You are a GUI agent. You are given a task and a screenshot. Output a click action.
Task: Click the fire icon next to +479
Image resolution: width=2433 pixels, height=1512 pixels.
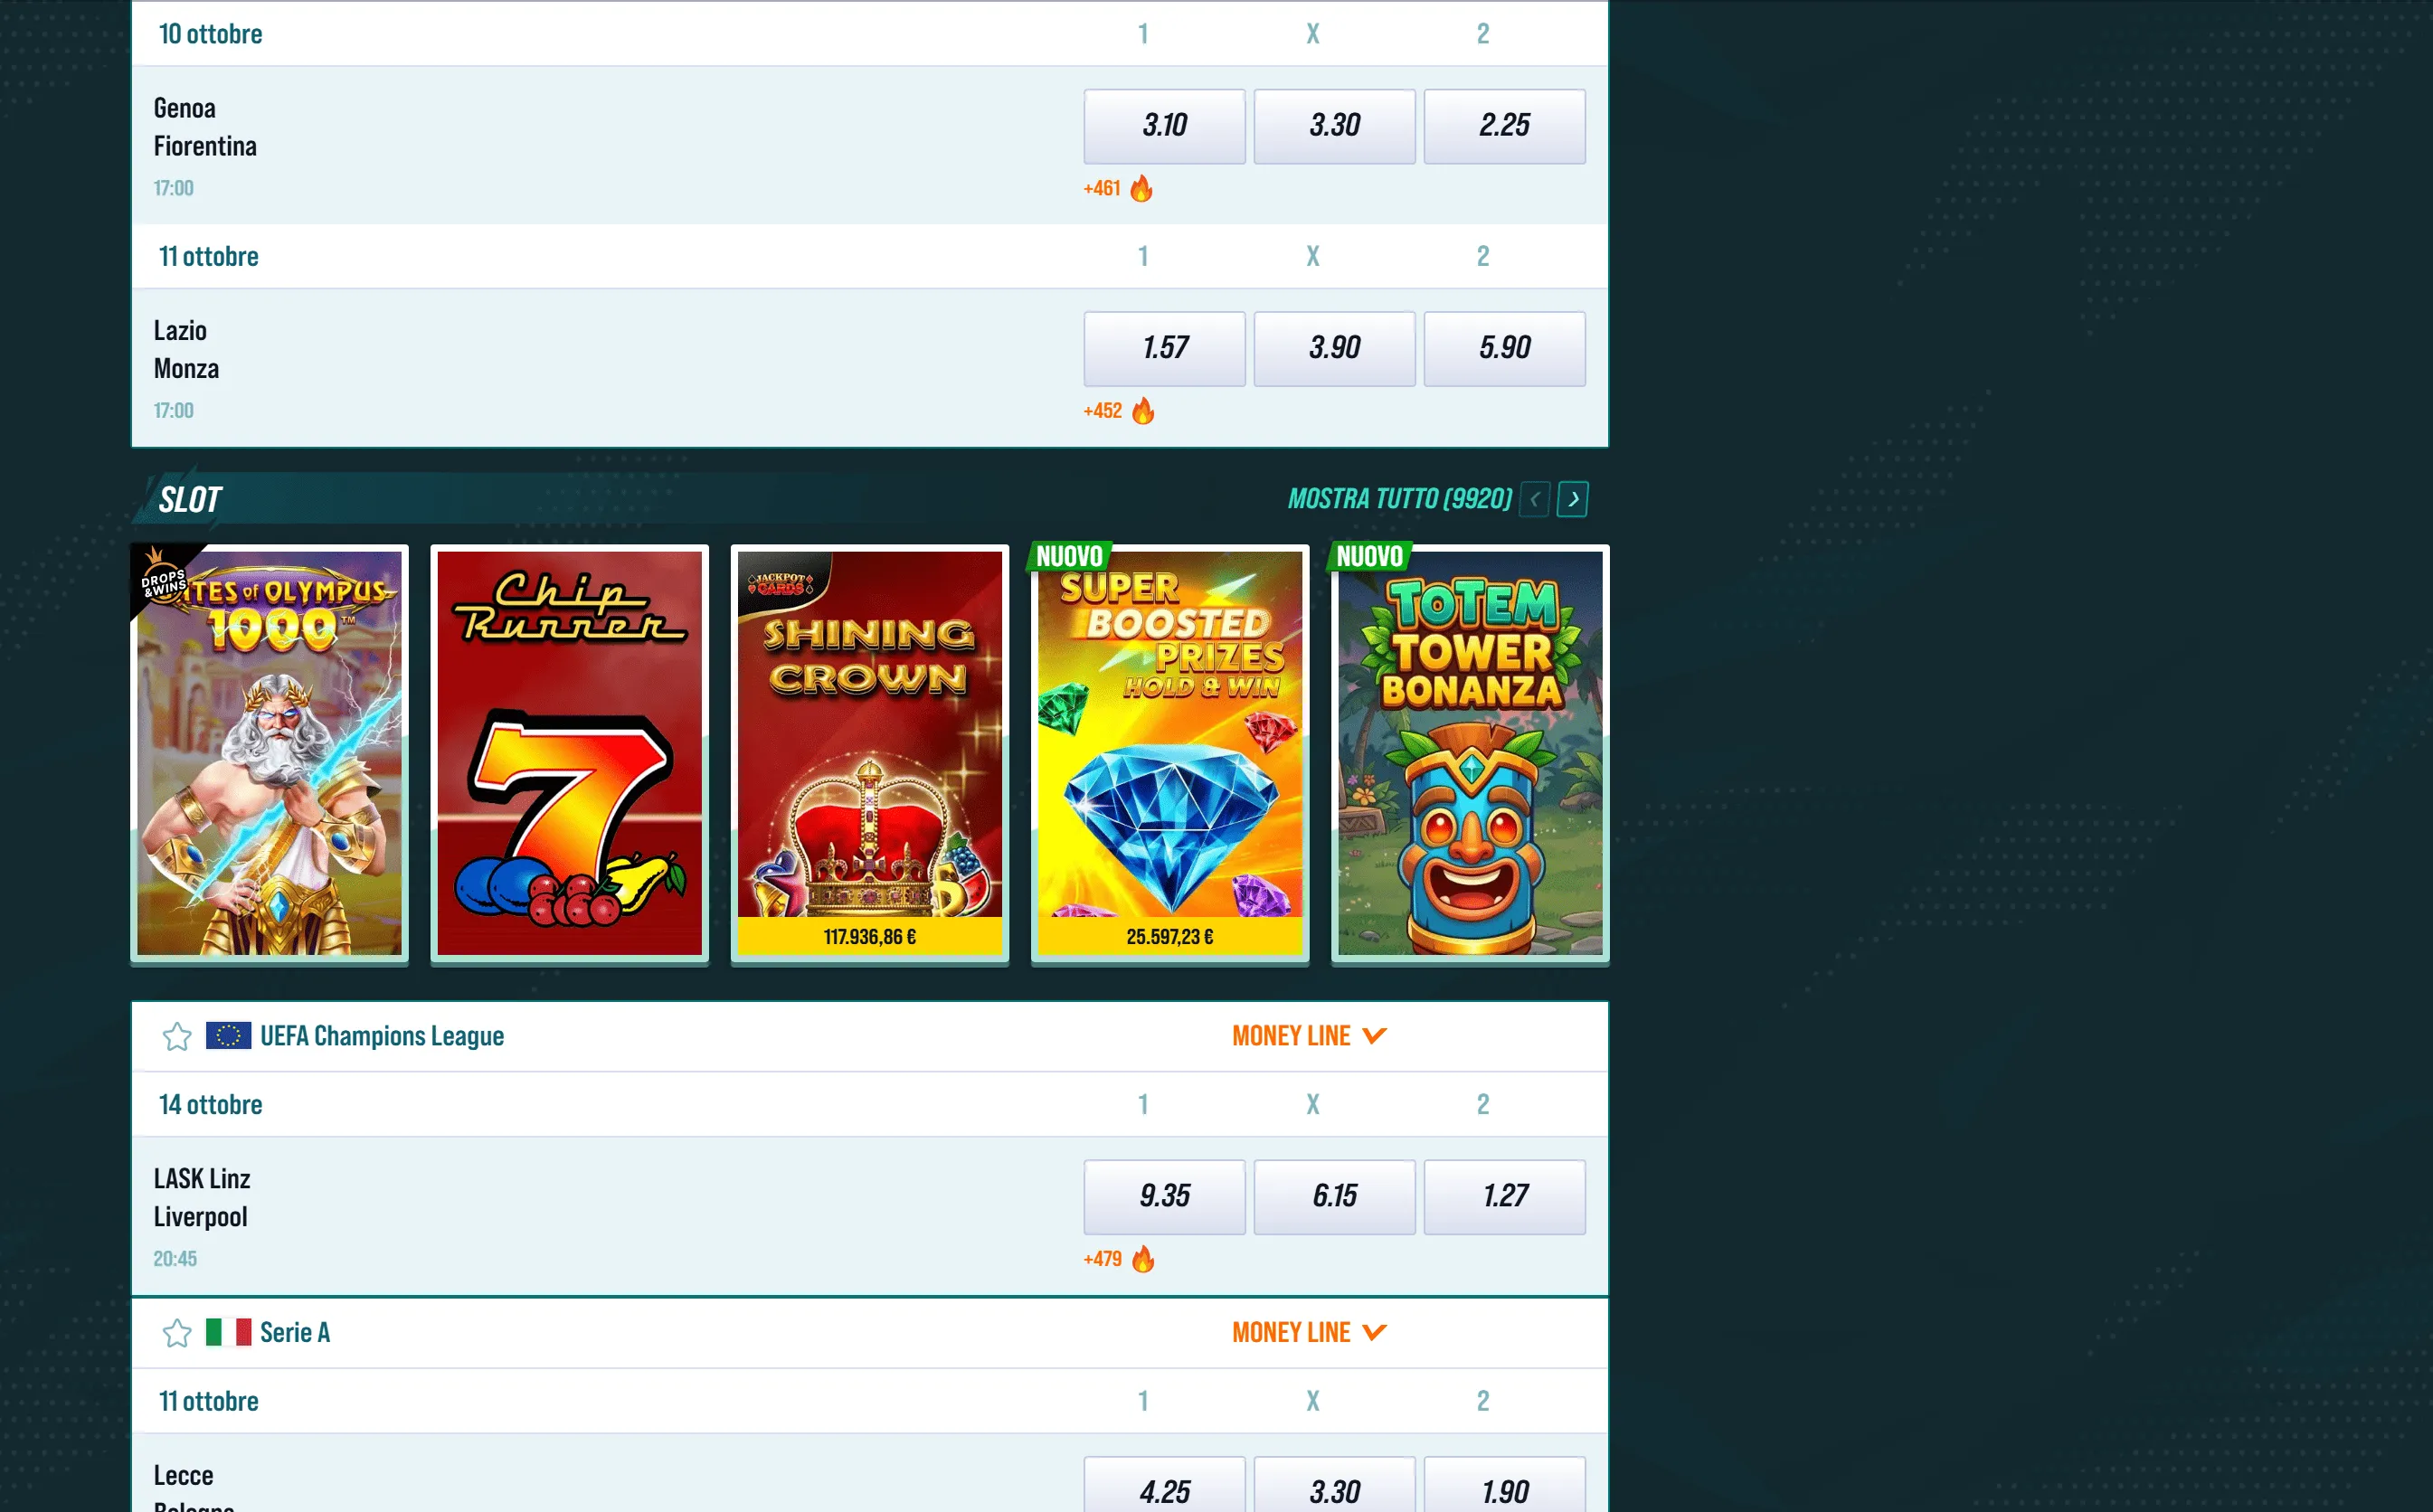point(1143,1259)
